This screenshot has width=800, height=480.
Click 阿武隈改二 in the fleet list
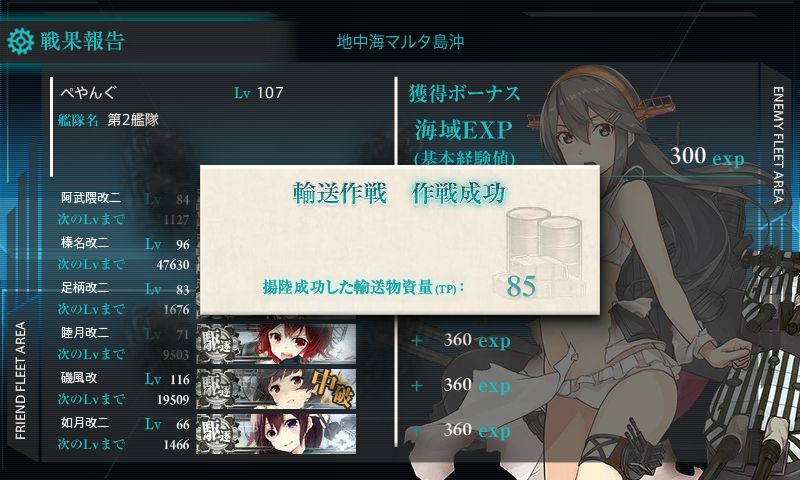tap(91, 198)
